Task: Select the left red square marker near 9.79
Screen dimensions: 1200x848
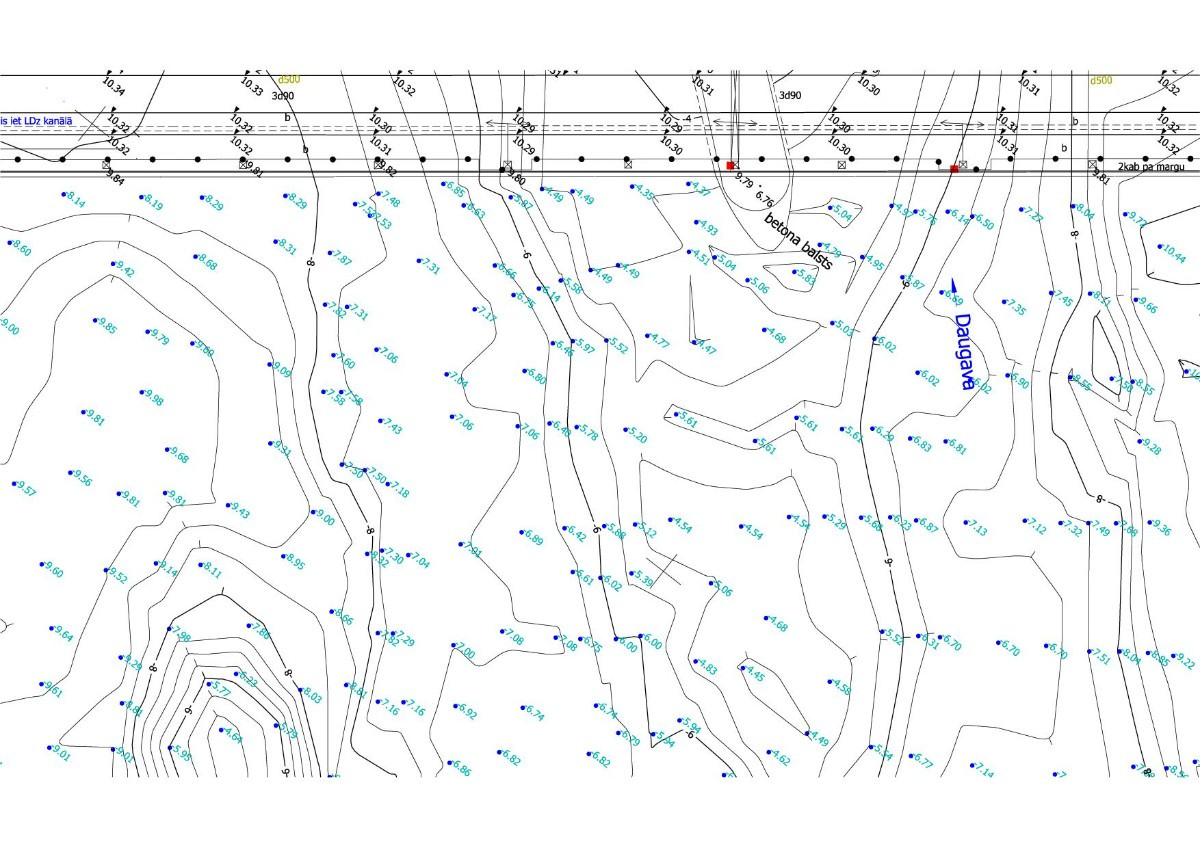Action: (x=731, y=165)
